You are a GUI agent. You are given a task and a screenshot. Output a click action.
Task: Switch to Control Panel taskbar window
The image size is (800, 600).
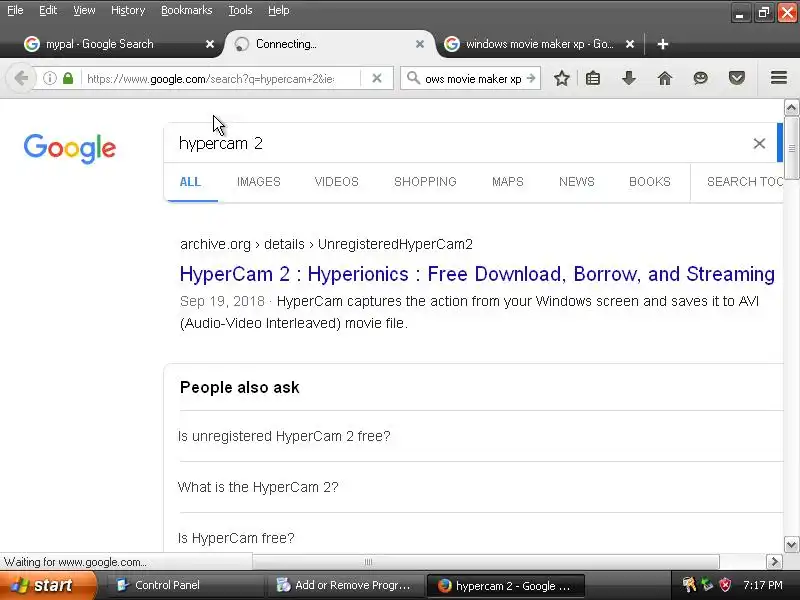click(185, 585)
